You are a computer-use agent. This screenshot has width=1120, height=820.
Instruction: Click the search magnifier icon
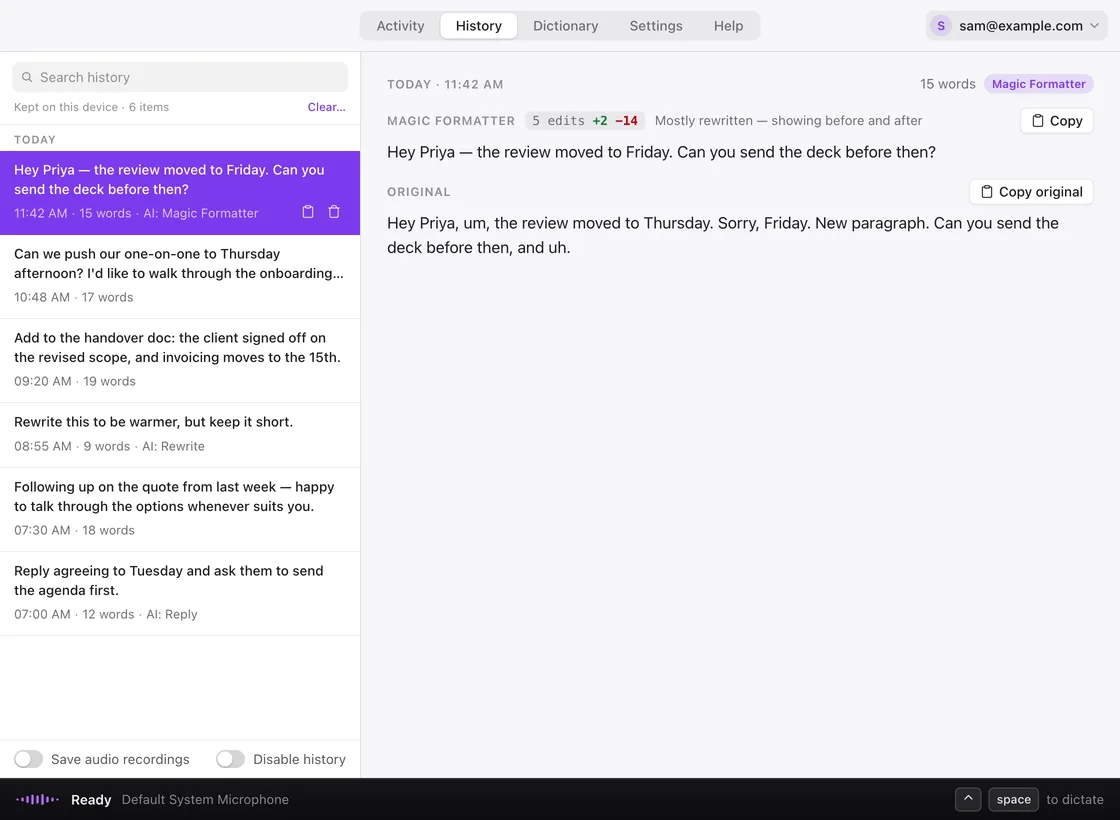[x=26, y=77]
